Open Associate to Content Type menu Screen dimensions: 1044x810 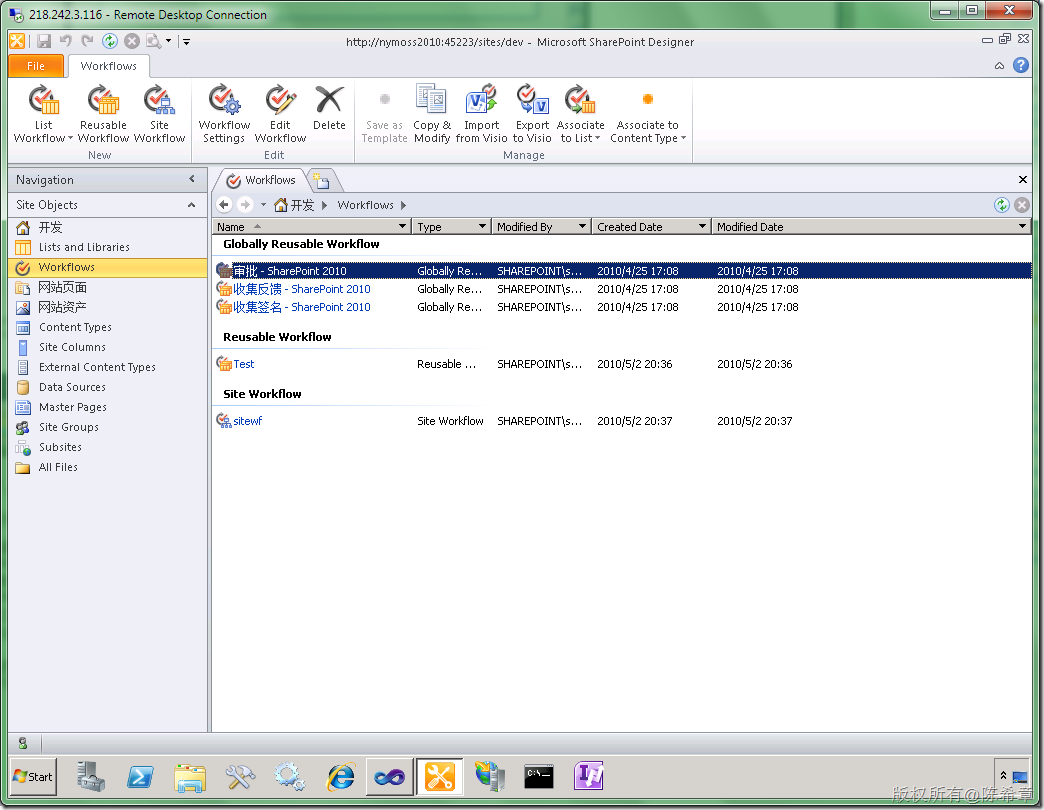click(647, 113)
